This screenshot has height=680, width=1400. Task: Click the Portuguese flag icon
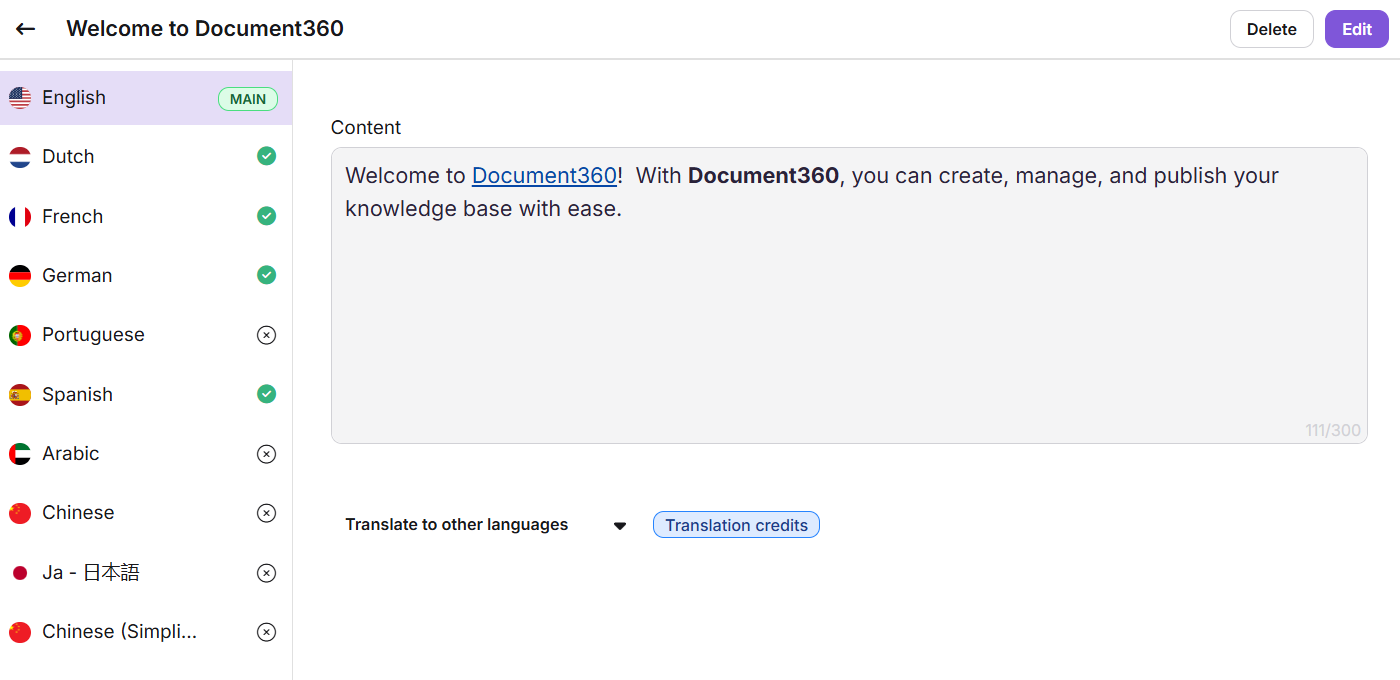[x=19, y=334]
